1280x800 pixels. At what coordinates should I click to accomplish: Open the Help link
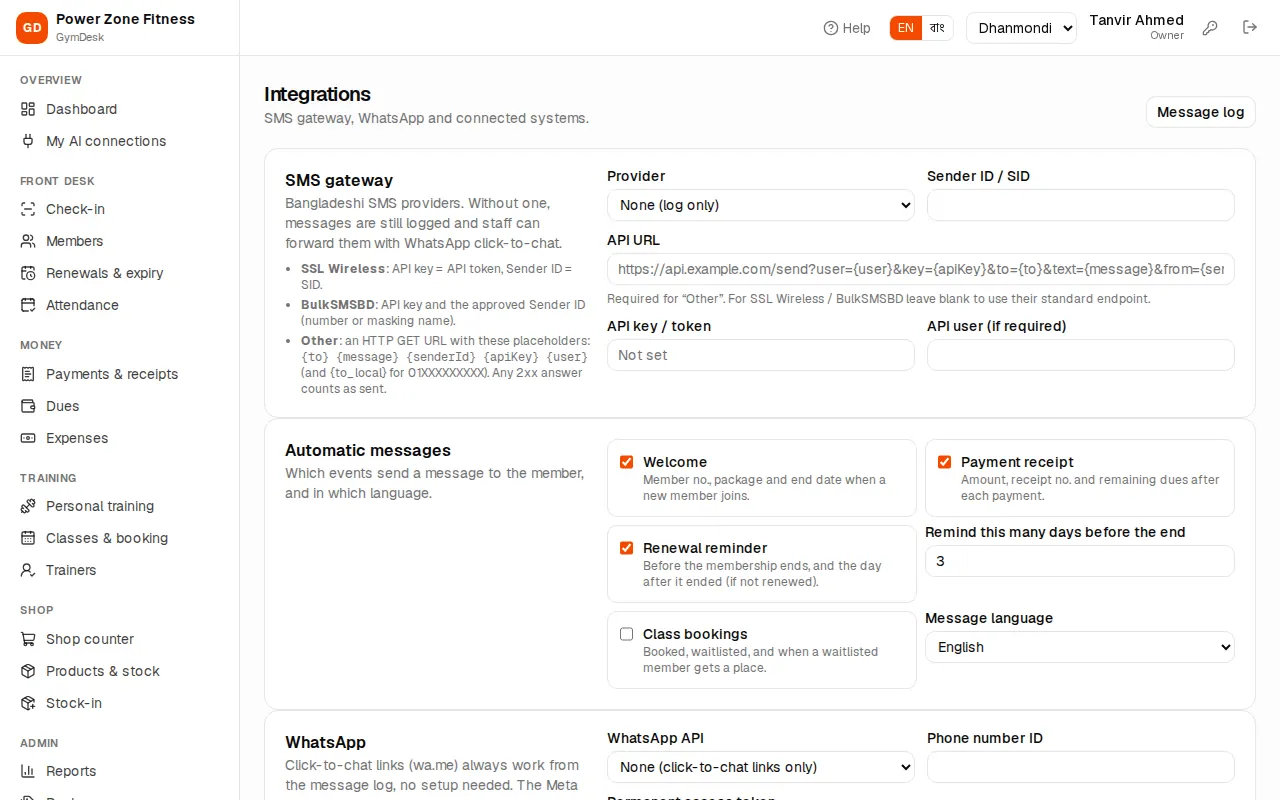847,28
